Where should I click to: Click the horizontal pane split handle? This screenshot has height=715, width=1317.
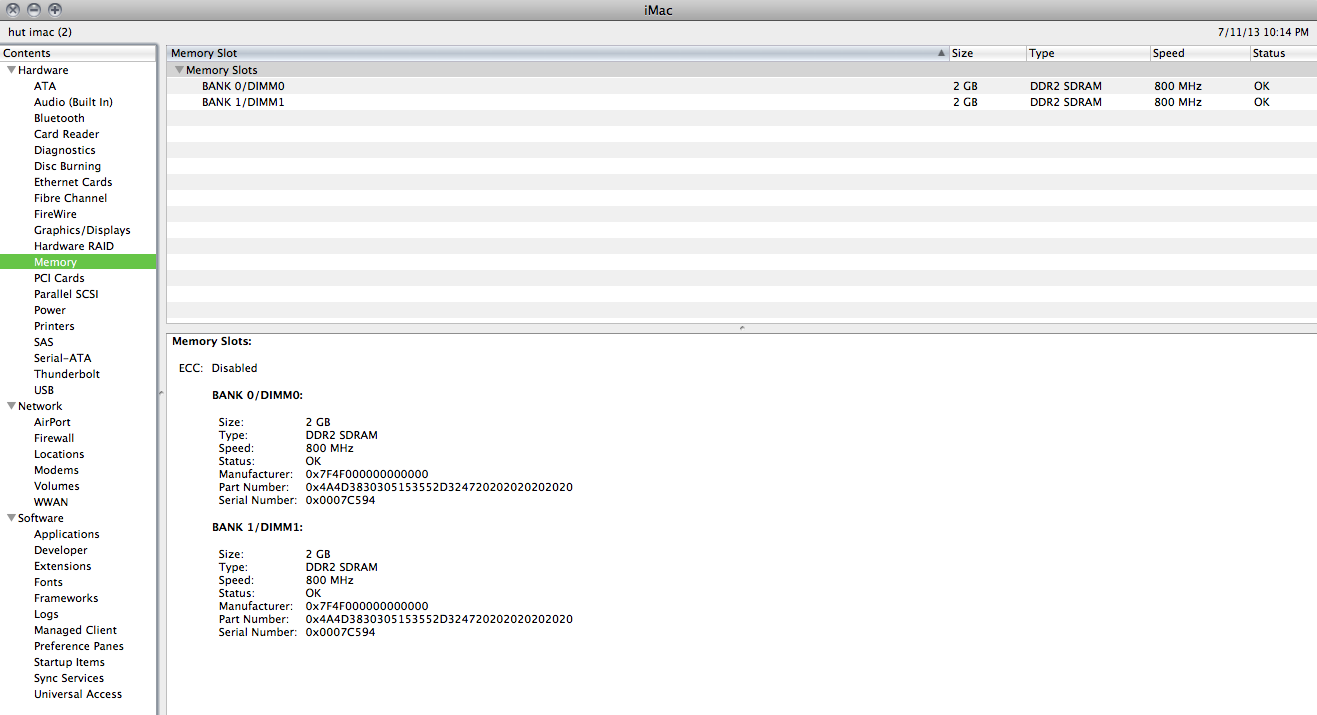[x=741, y=327]
